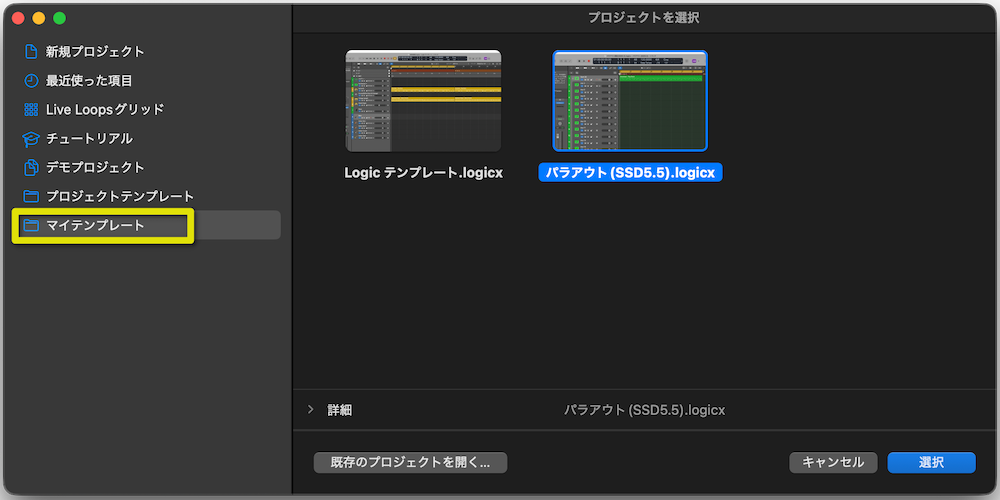Screen dimensions: 1000x500
Task: Select 最近使った項目 in the sidebar
Action: 89,81
